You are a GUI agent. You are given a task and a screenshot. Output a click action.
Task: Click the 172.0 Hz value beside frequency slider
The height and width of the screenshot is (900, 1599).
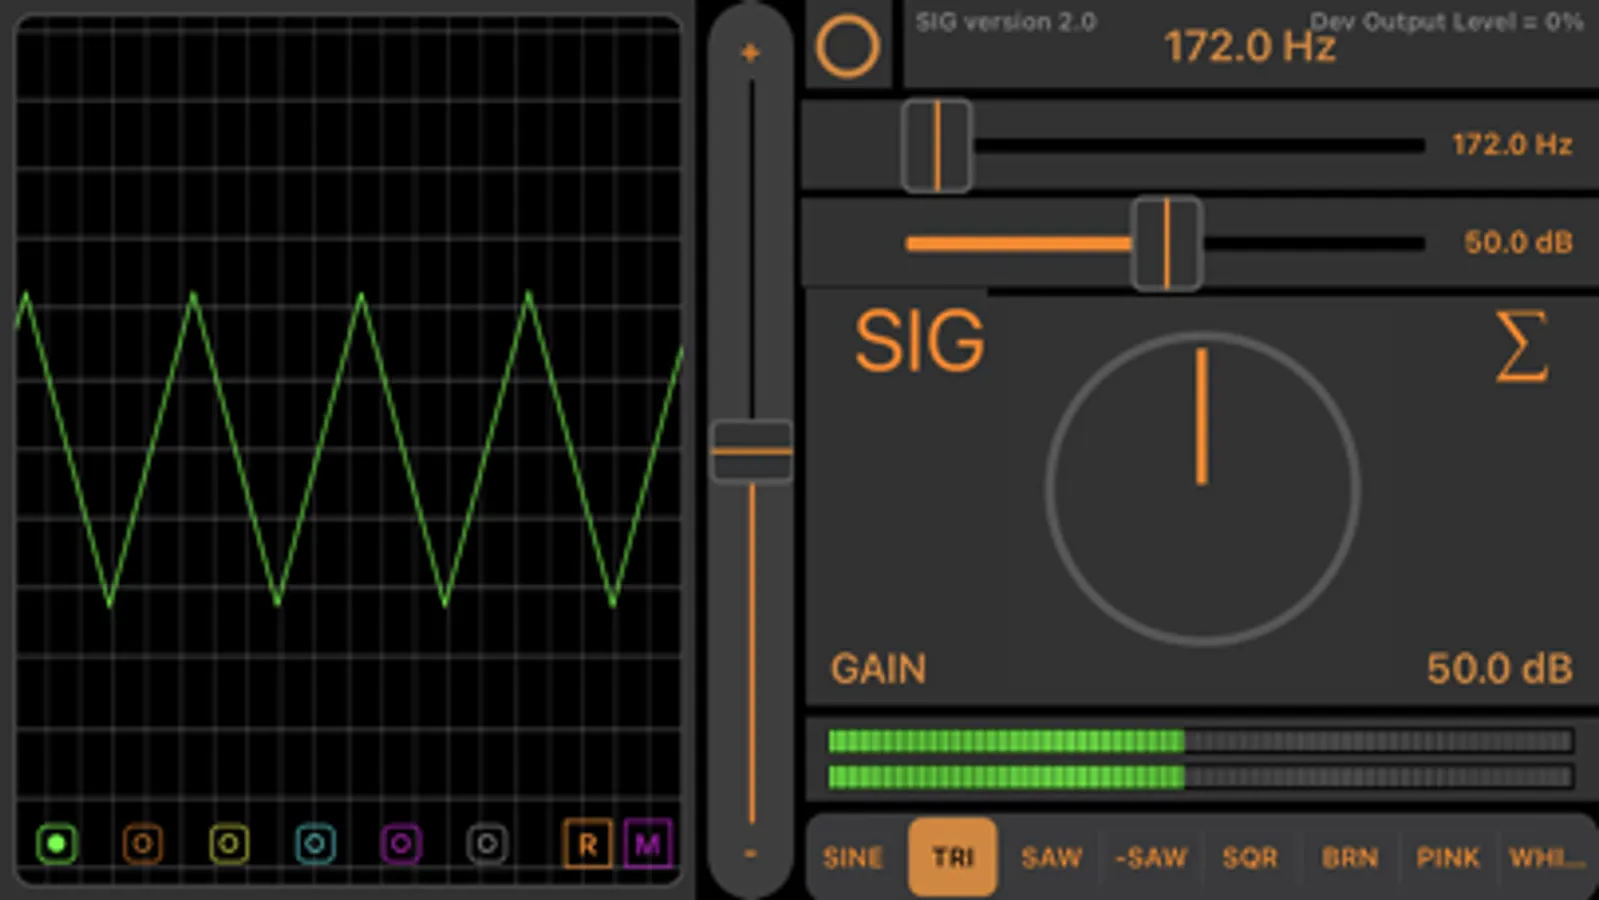pyautogui.click(x=1512, y=145)
